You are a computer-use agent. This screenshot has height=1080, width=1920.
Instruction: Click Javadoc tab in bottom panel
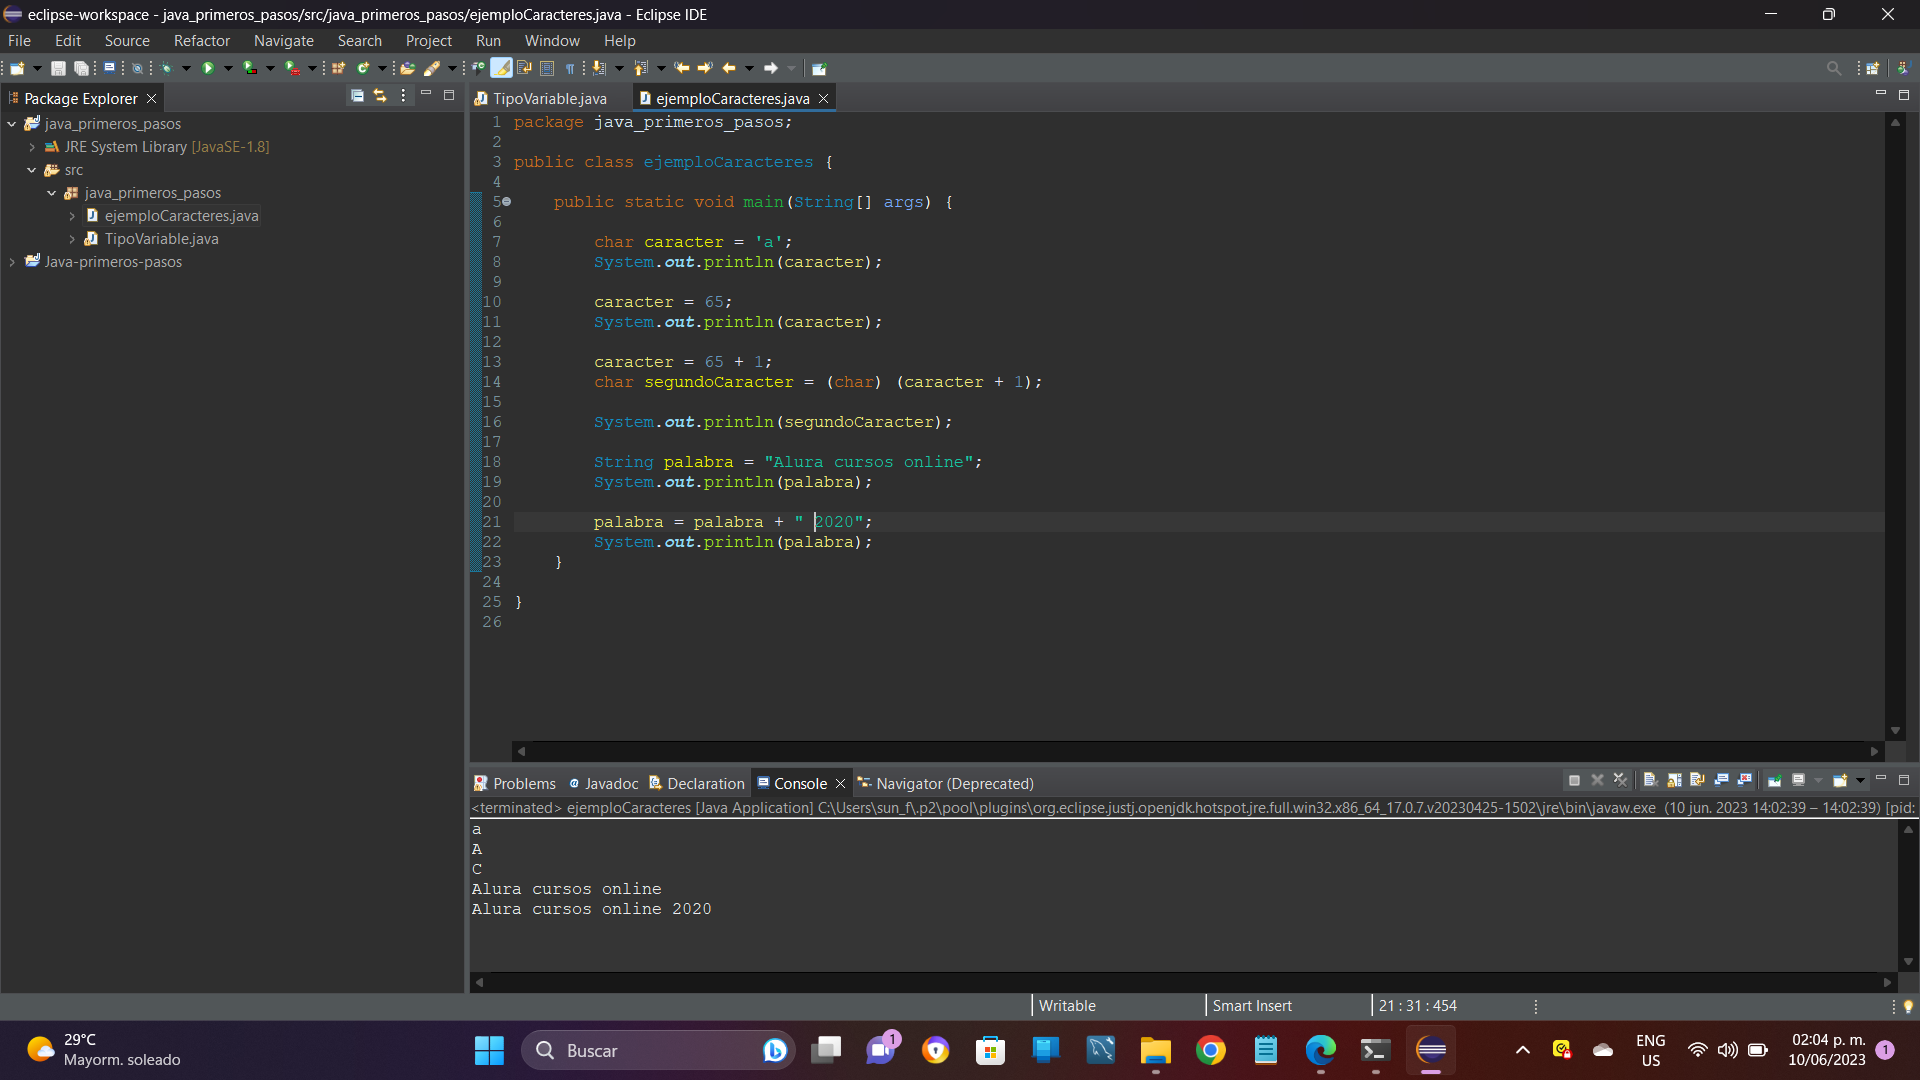612,783
